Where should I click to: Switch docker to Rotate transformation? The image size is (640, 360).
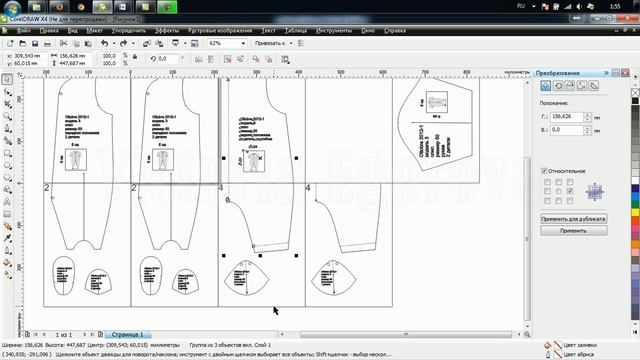(x=558, y=86)
